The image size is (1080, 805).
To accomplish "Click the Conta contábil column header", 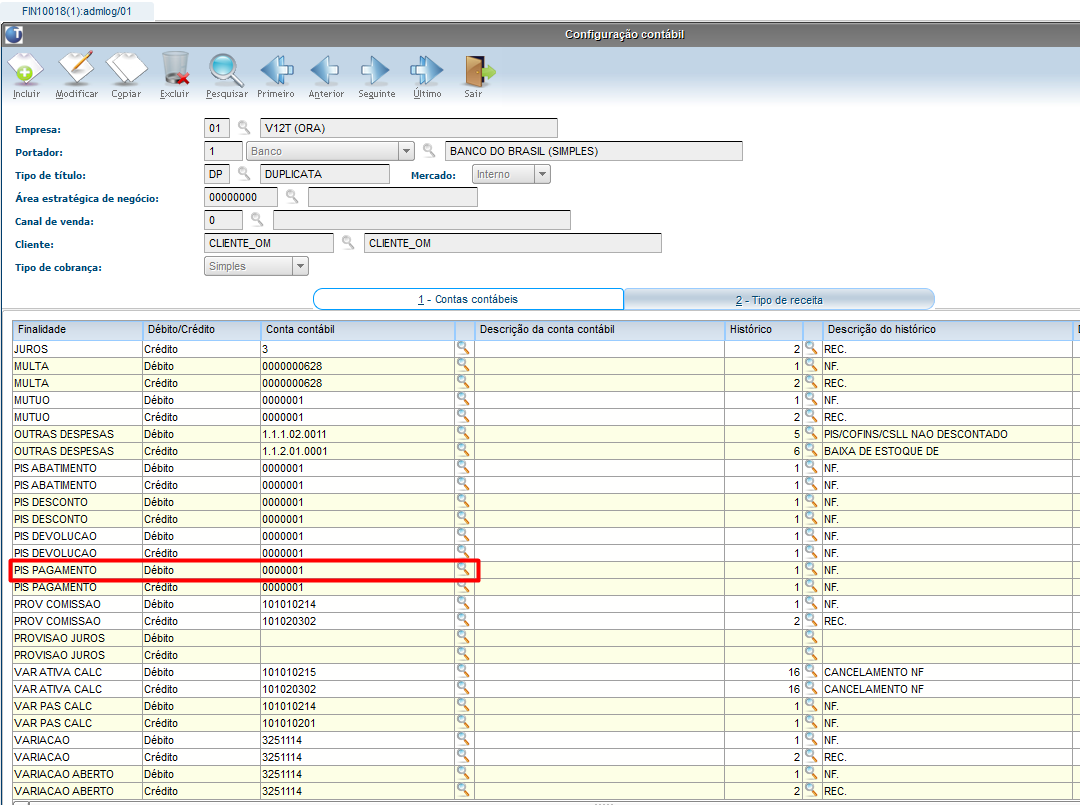I will [x=357, y=330].
